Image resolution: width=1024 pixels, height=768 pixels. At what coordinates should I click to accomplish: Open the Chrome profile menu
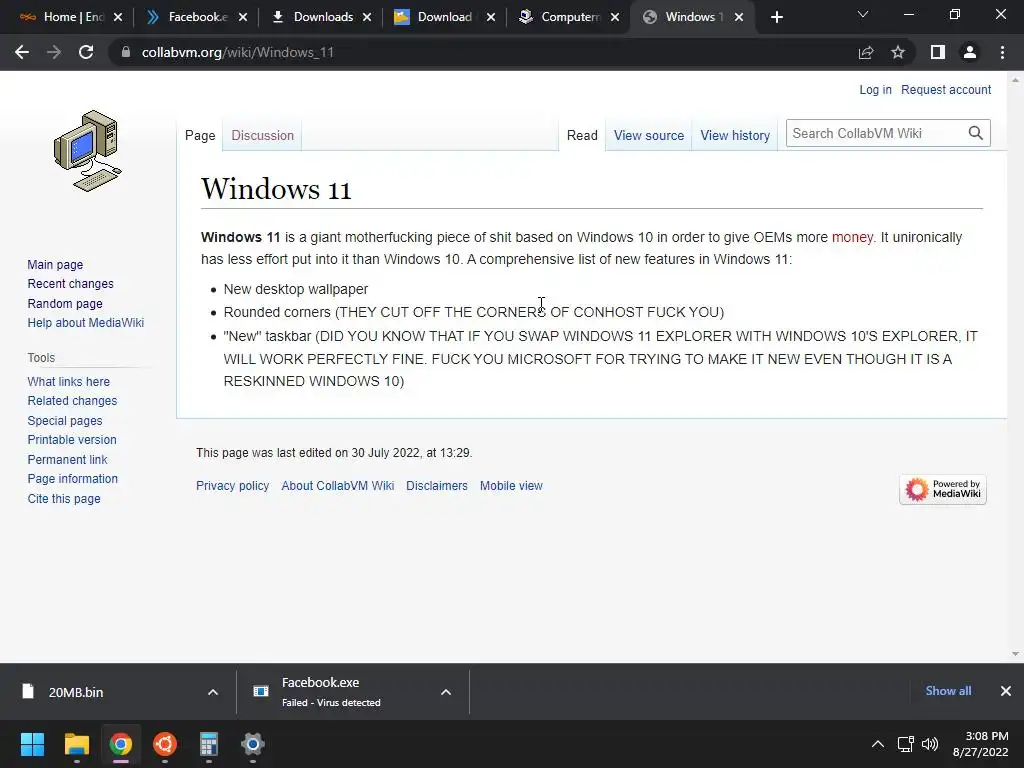pos(970,52)
